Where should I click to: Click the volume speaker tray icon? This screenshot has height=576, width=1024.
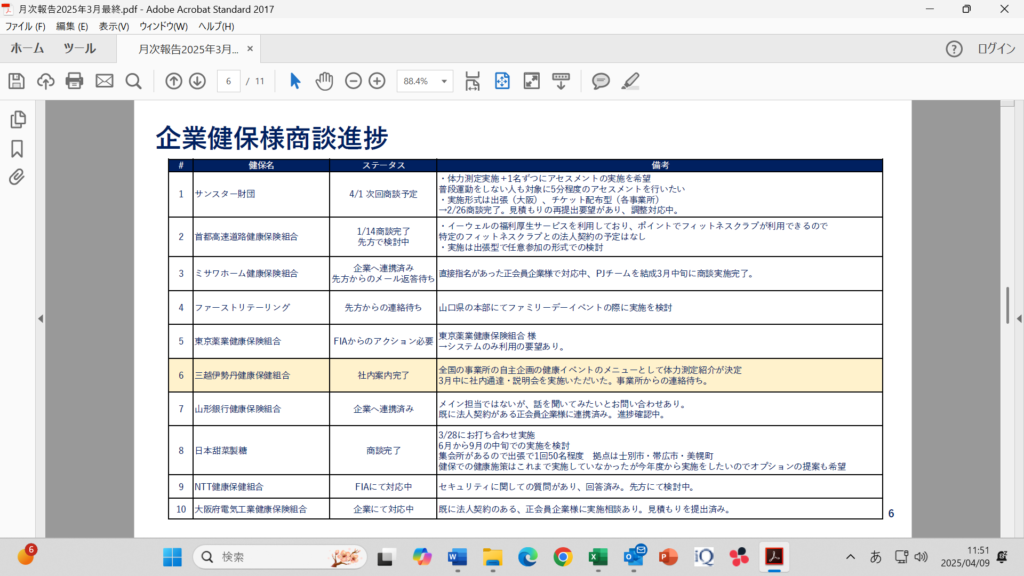[x=921, y=557]
